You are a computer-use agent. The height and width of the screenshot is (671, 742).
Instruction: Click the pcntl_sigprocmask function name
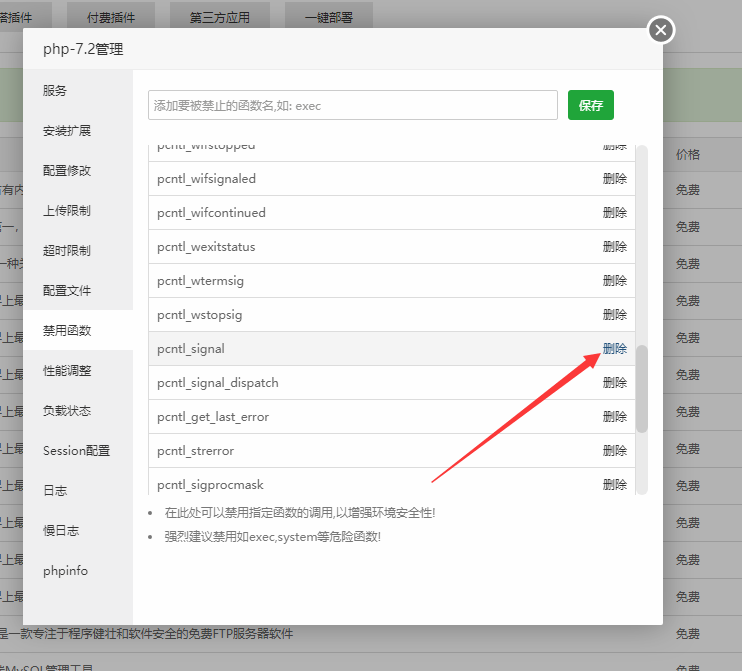[x=210, y=485]
